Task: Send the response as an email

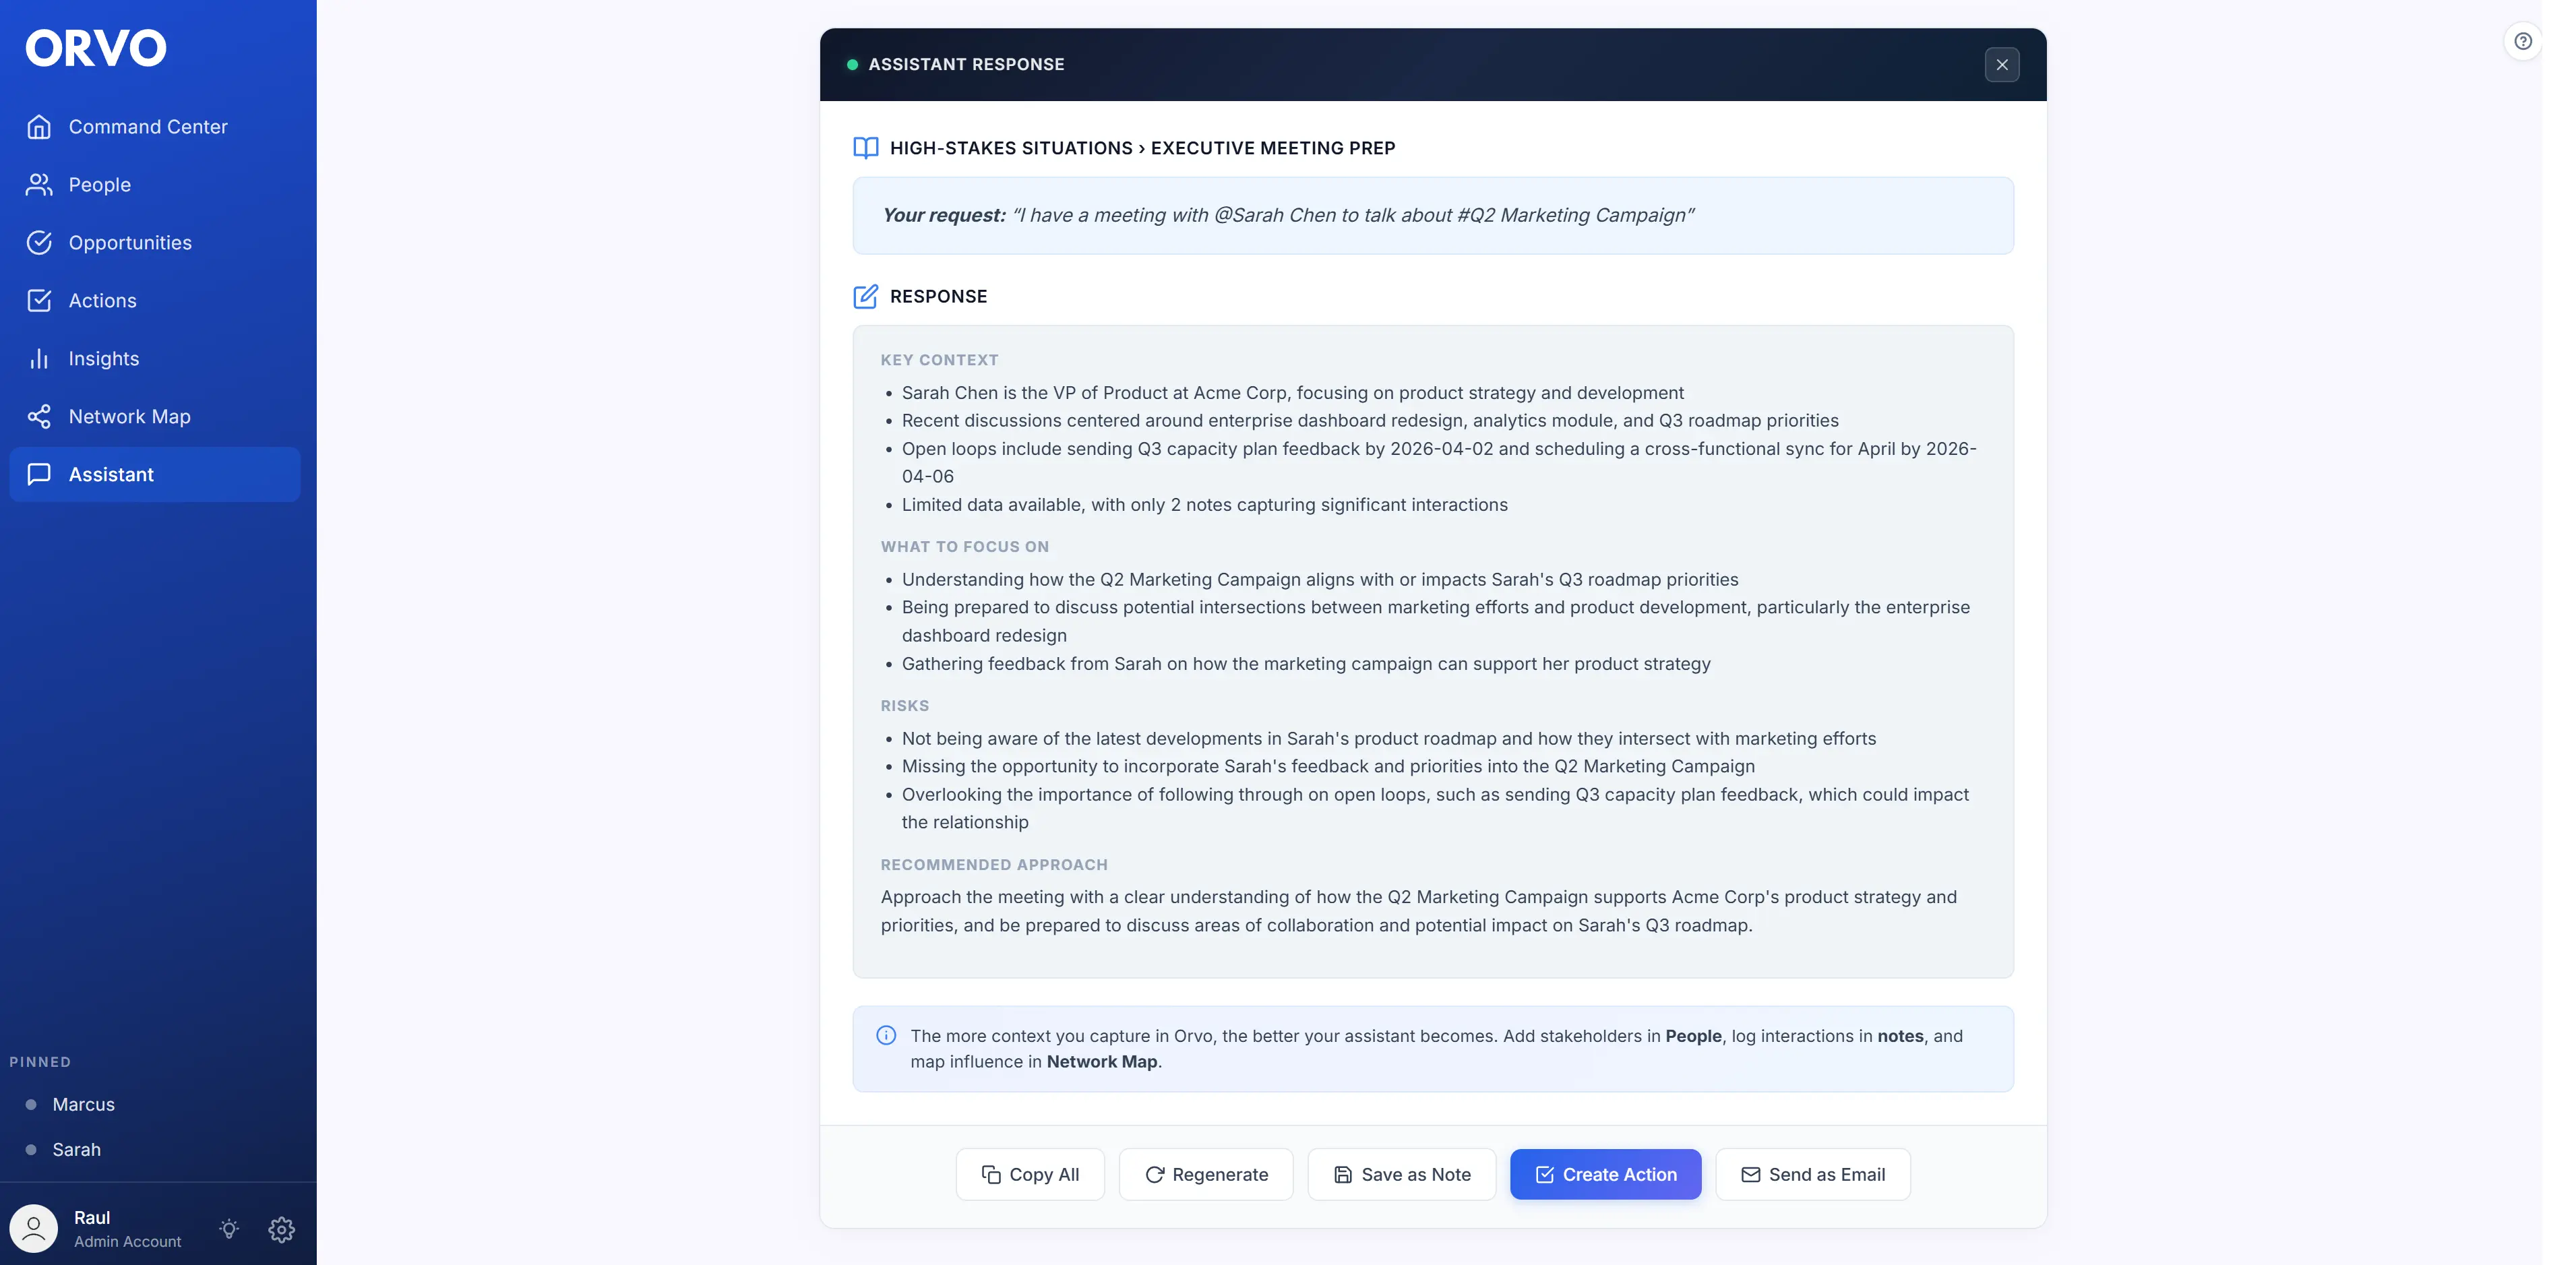Action: pyautogui.click(x=1812, y=1174)
